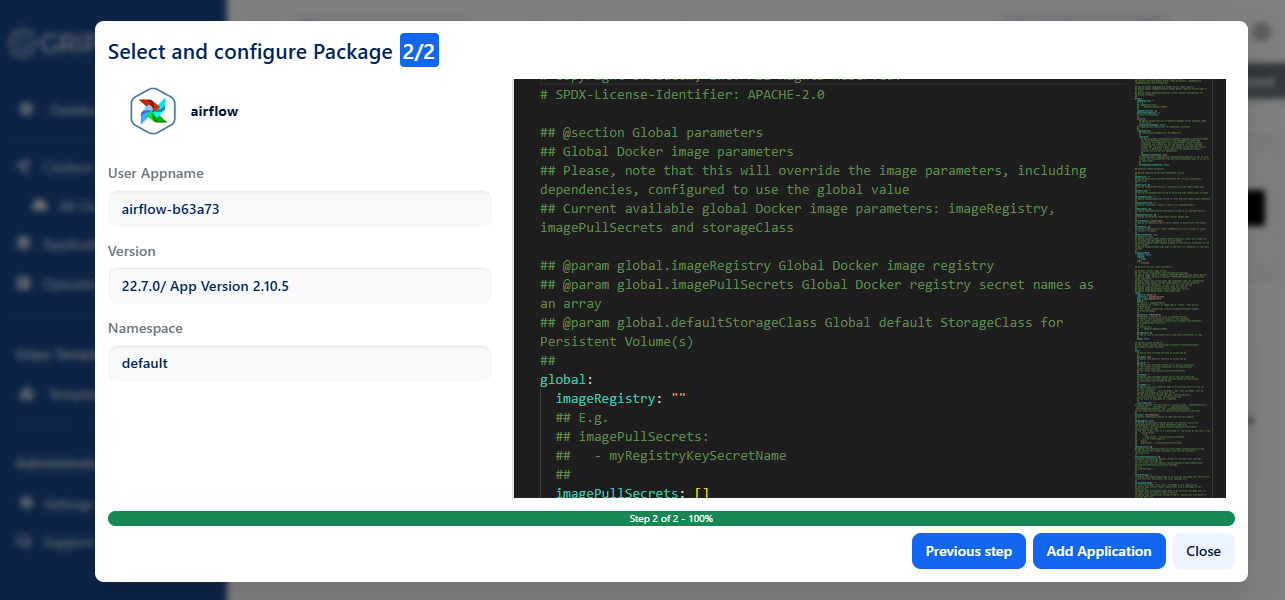Click the 'imagePullSecrets: []' line at bottom
1285x600 pixels.
click(x=632, y=493)
